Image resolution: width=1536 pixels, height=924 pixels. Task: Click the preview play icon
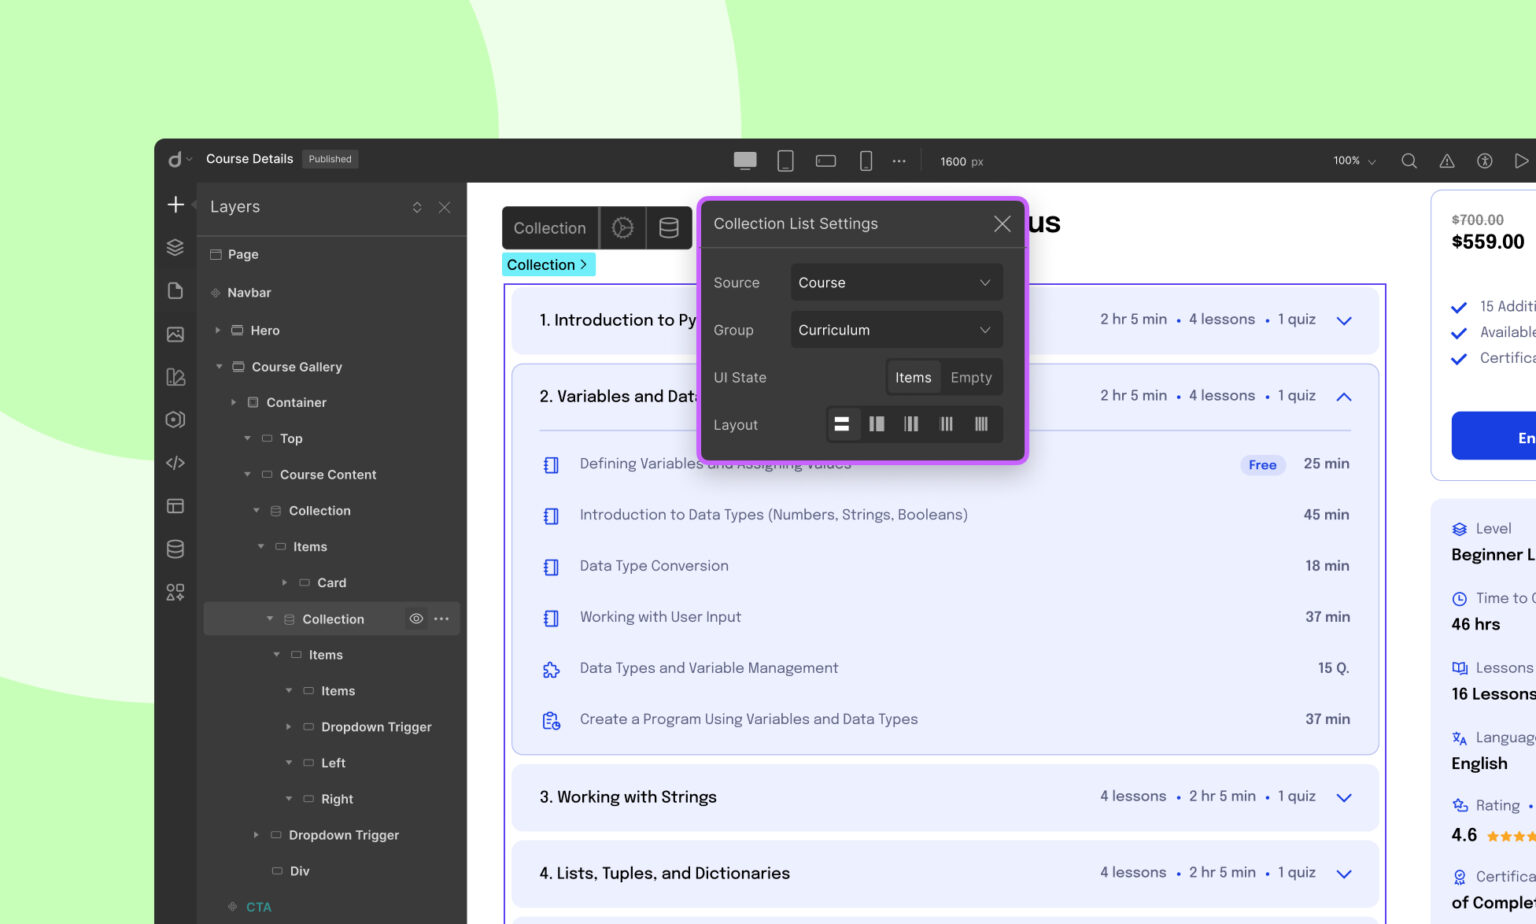pyautogui.click(x=1521, y=161)
